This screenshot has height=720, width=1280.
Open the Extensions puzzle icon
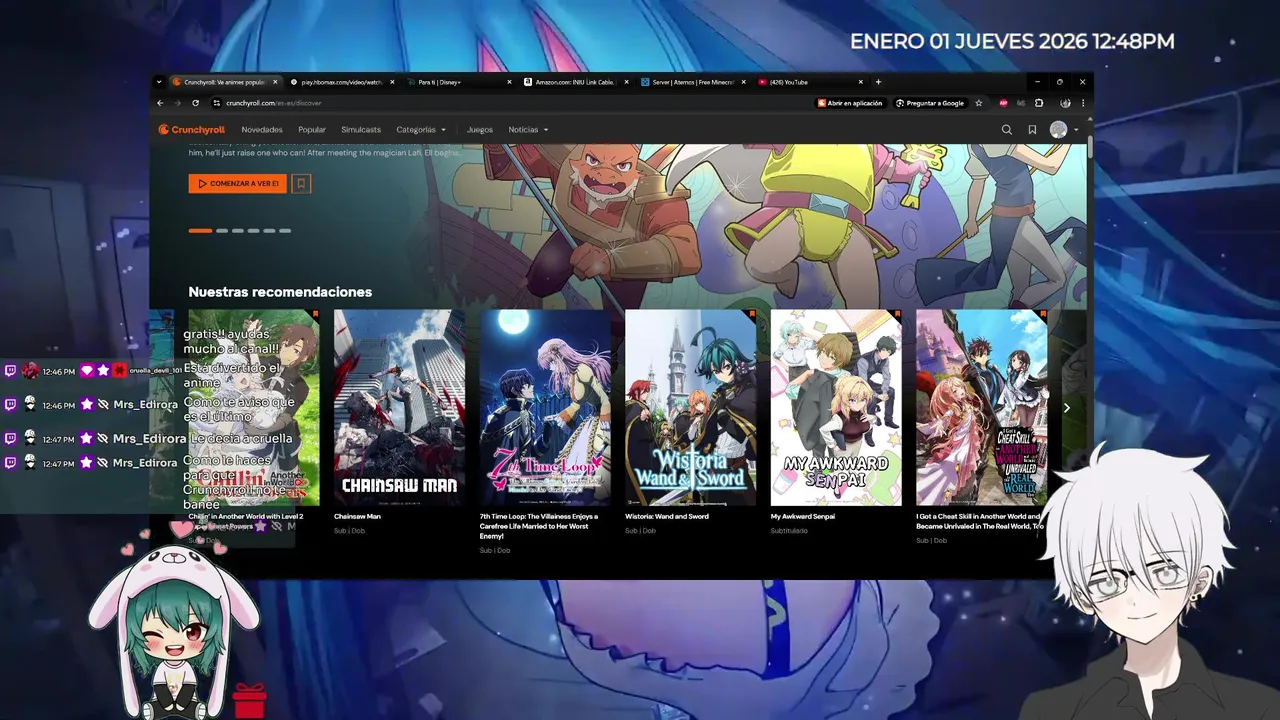pyautogui.click(x=1039, y=103)
